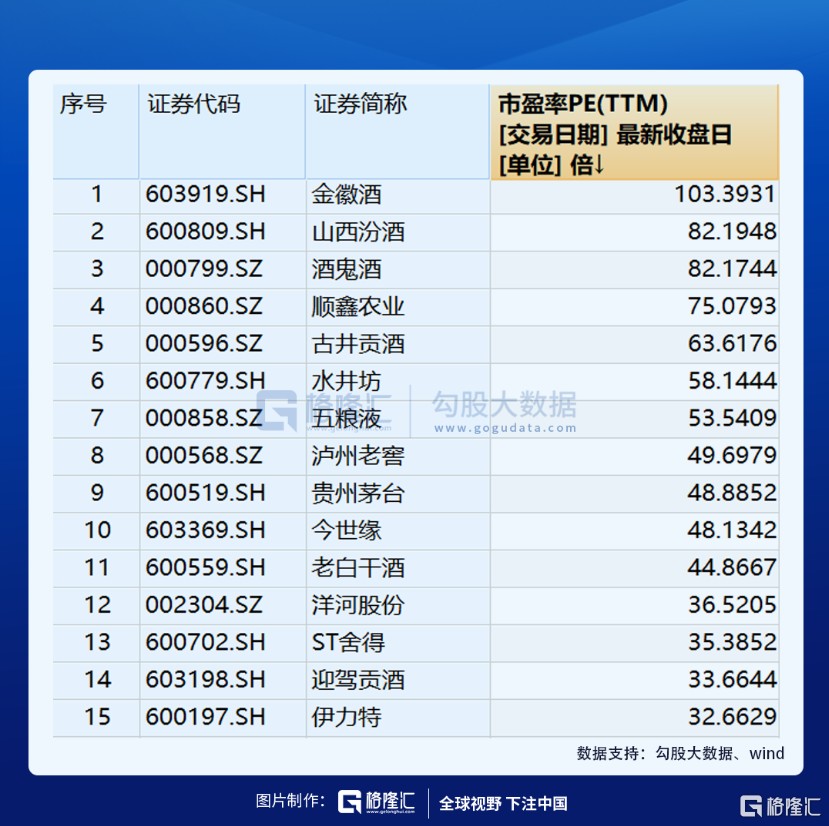Select stock code 600809.SH

pos(205,232)
